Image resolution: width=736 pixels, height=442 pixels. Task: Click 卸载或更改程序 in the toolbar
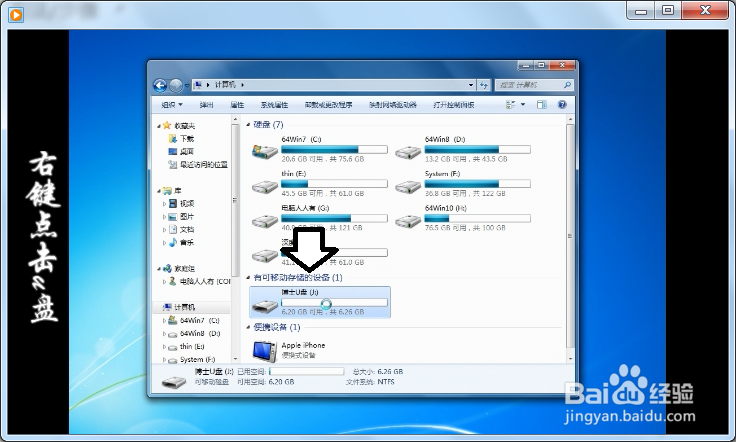click(328, 105)
